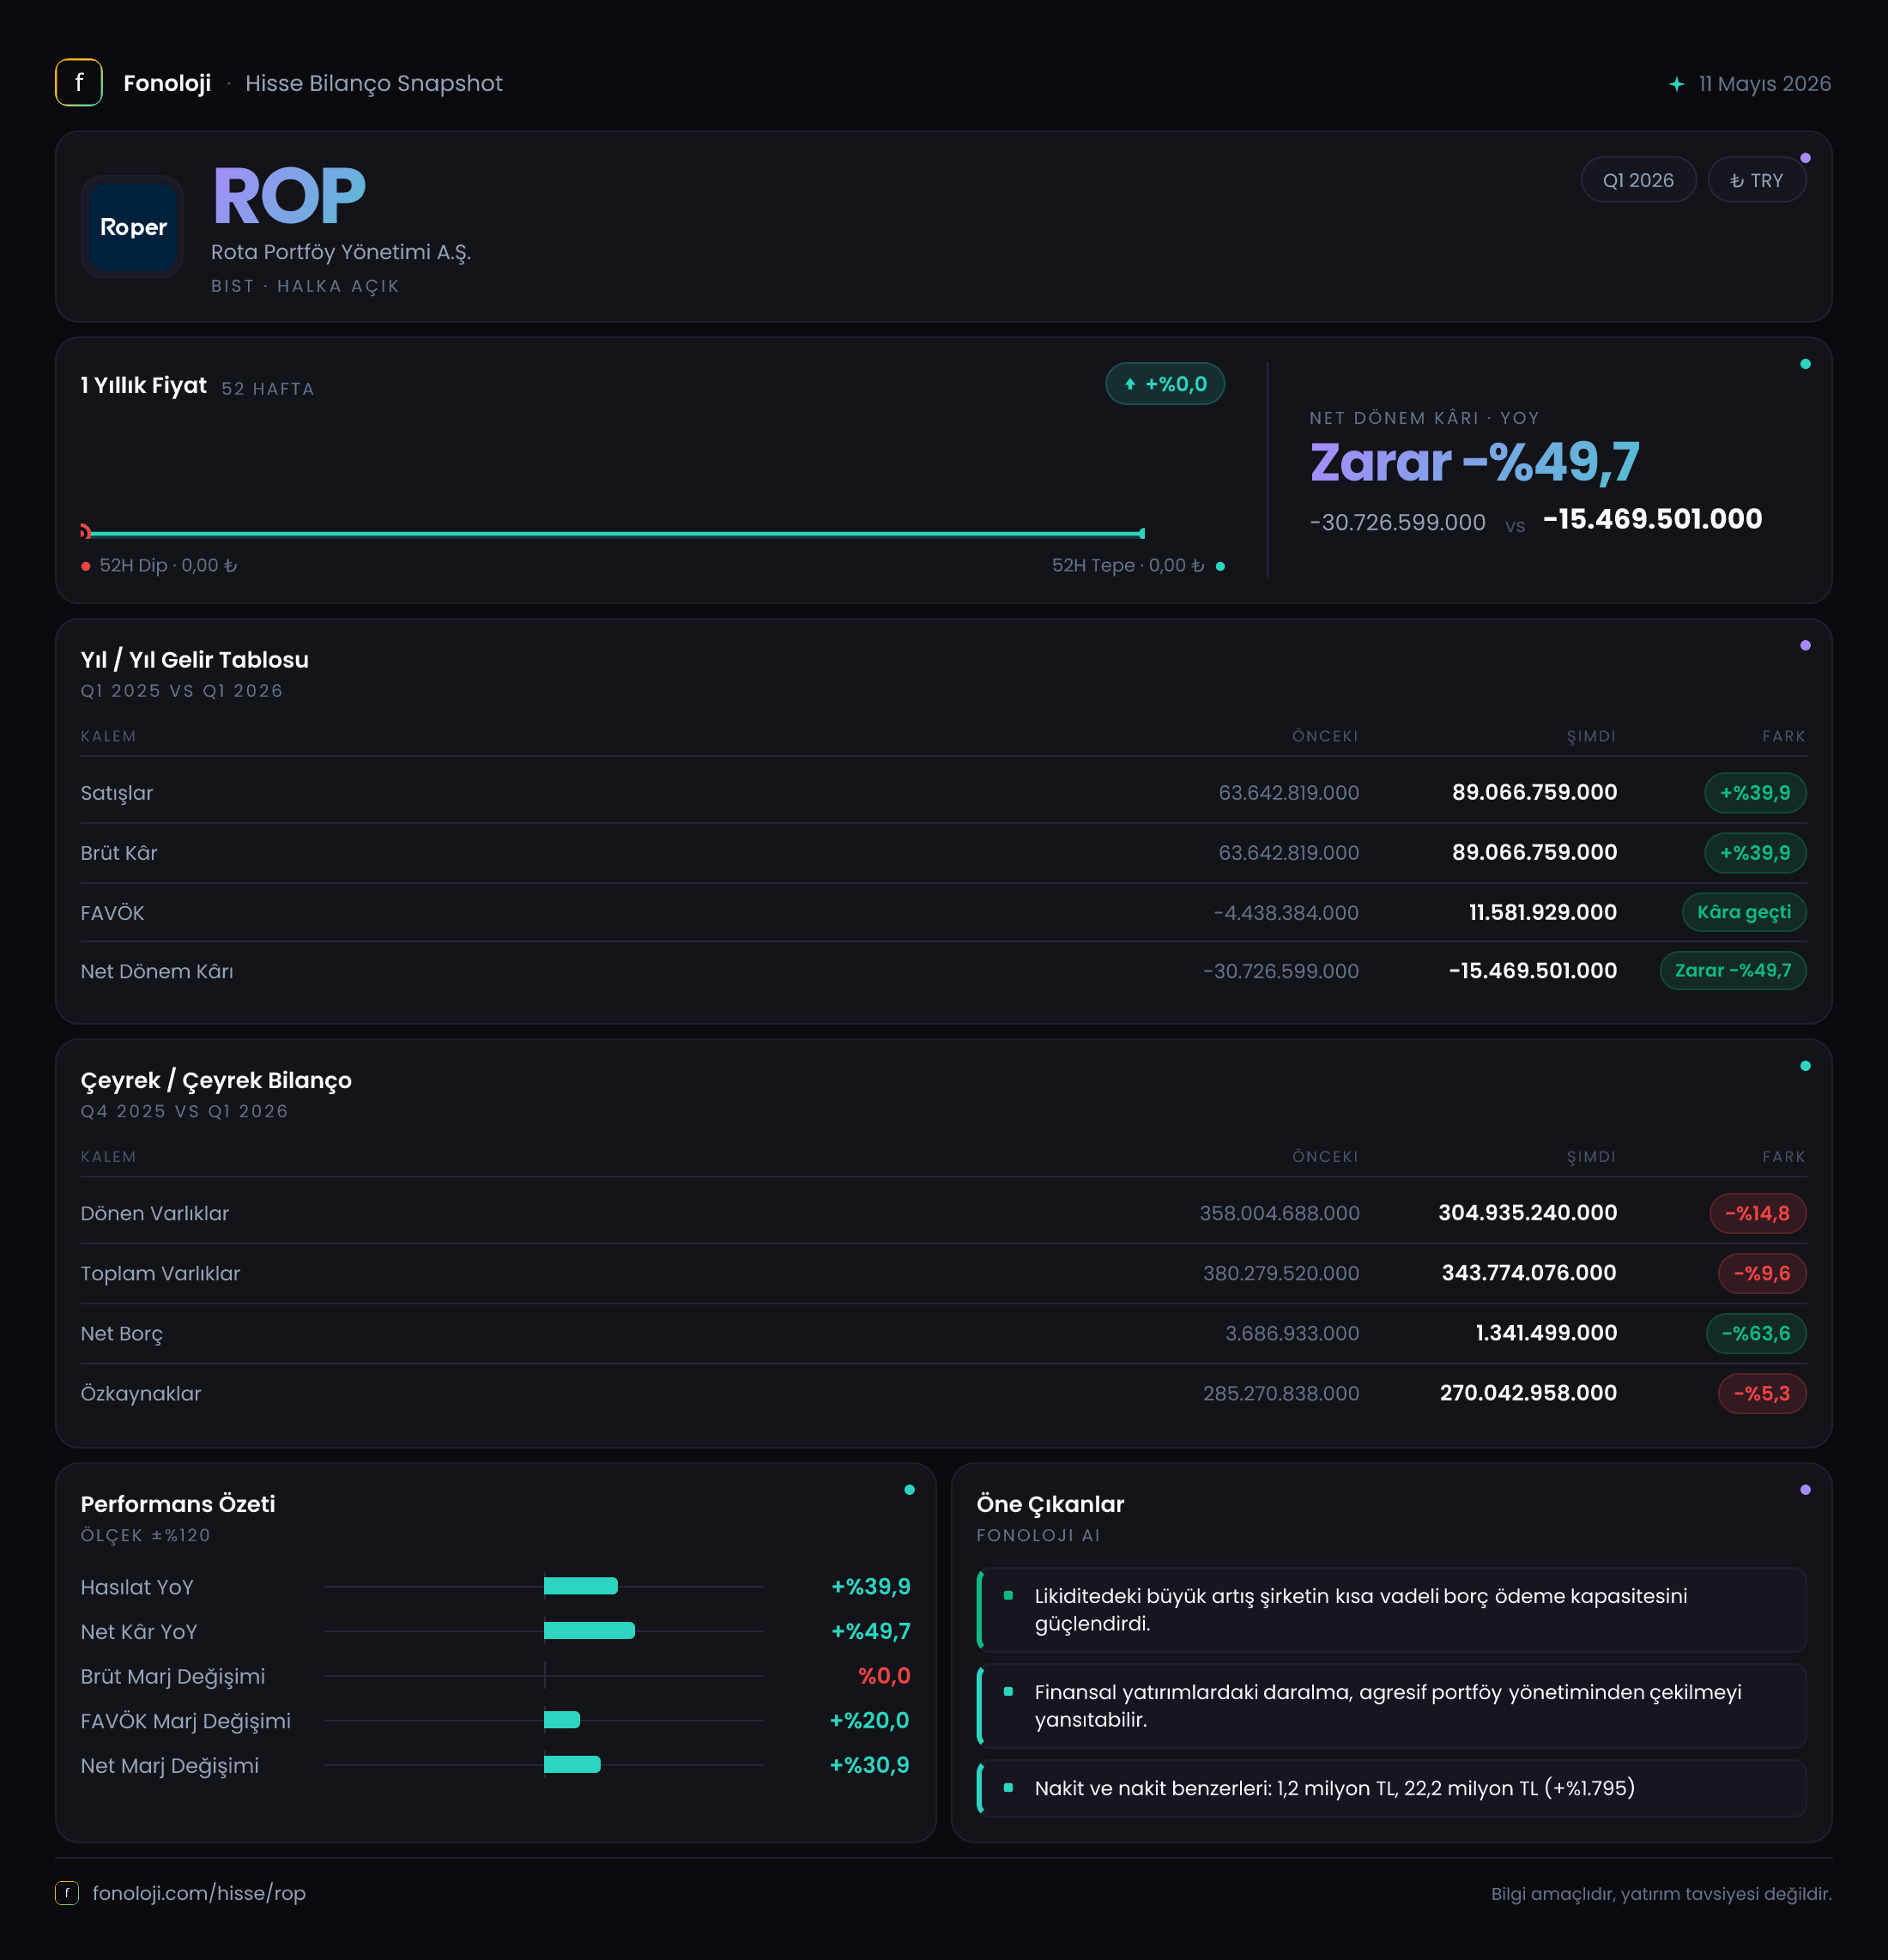The image size is (1888, 1960).
Task: Click the +%30,9 Net Marj value
Action: click(x=870, y=1765)
